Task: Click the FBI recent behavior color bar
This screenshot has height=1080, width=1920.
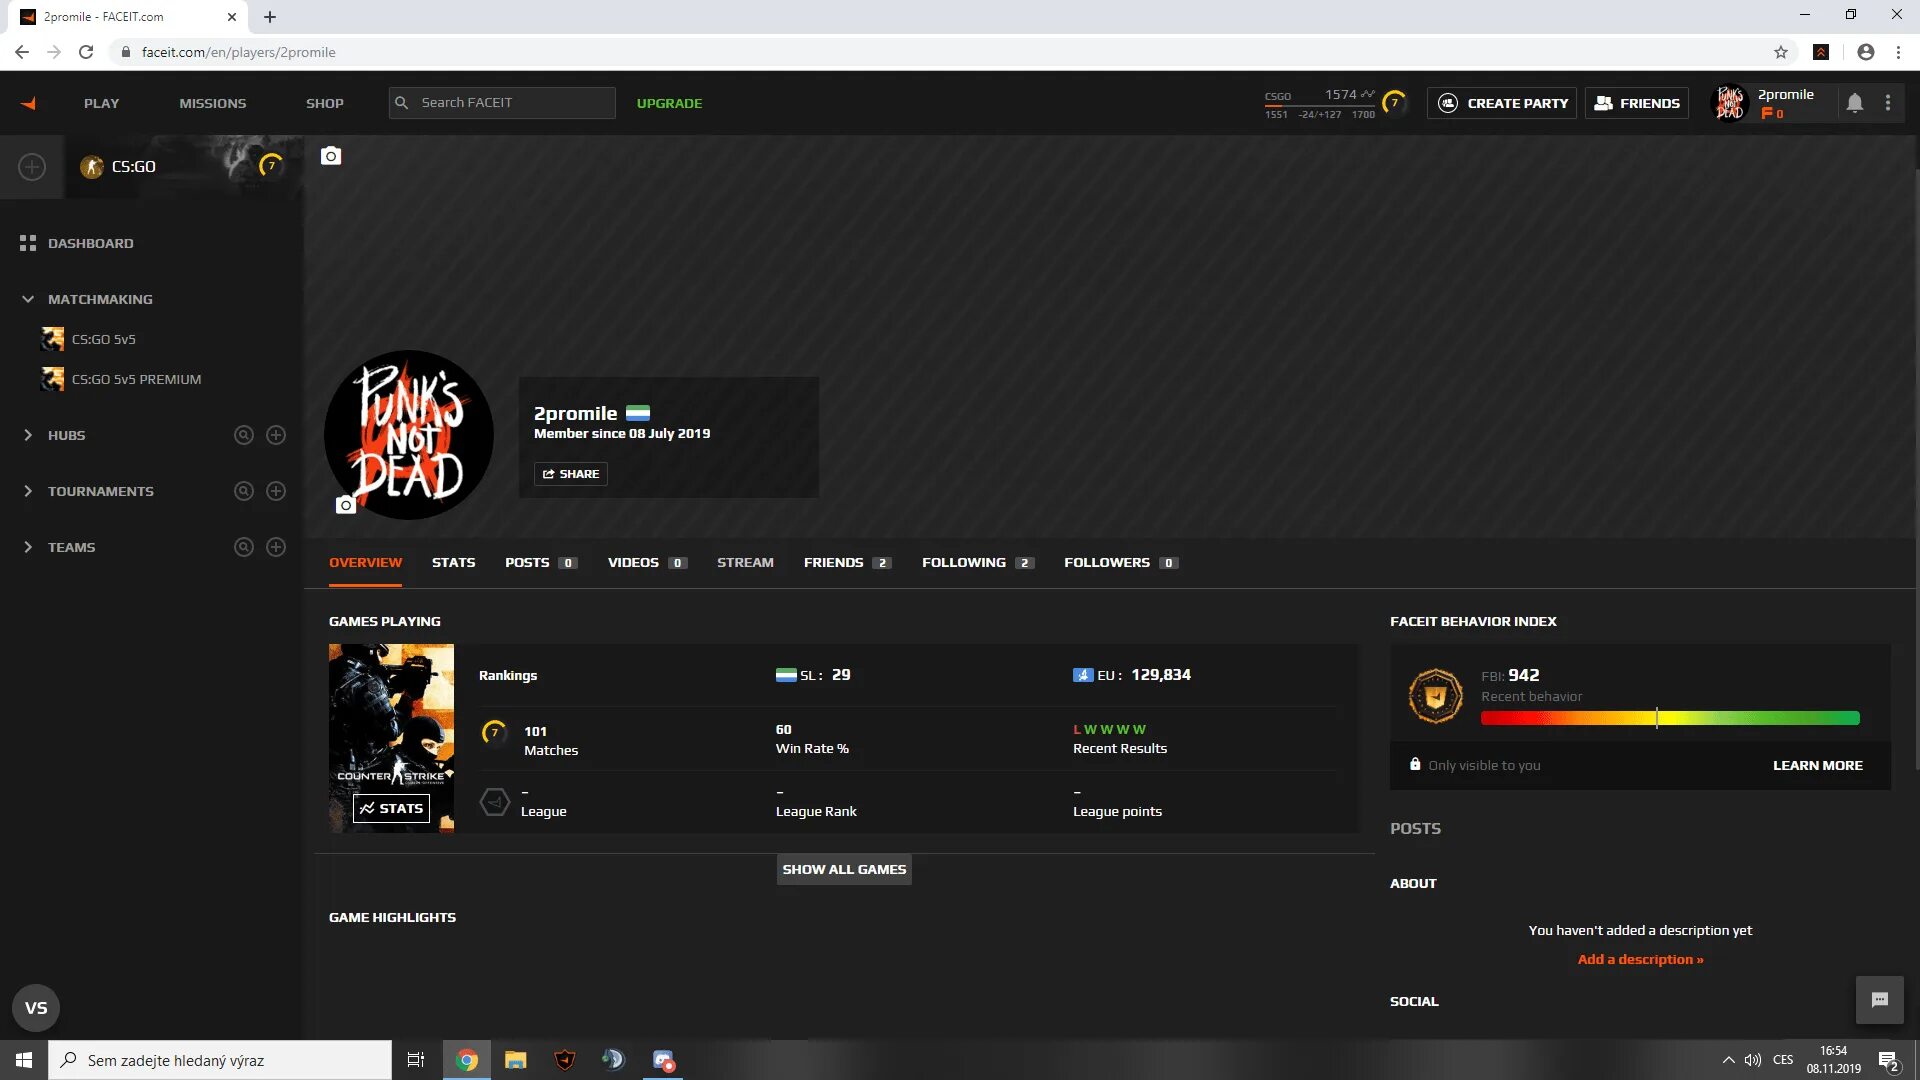Action: 1670,718
